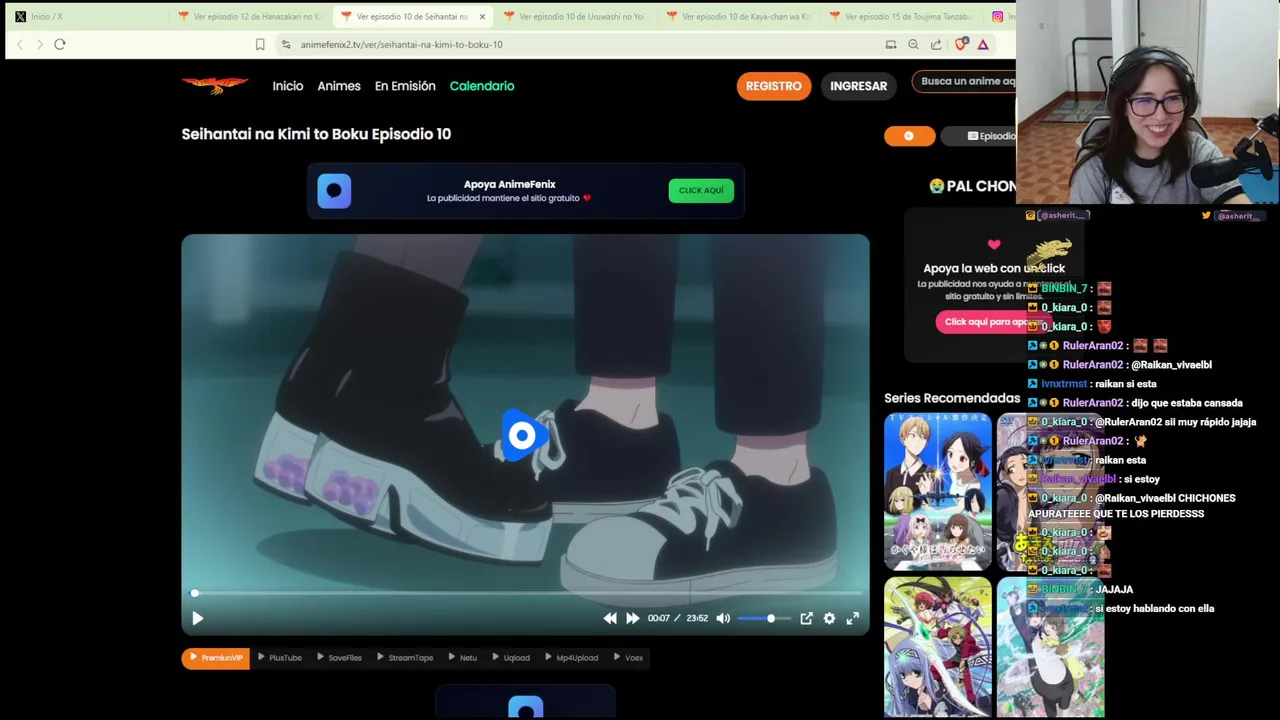Bookmark the page with the bookmark icon
The width and height of the screenshot is (1280, 720).
tap(260, 44)
